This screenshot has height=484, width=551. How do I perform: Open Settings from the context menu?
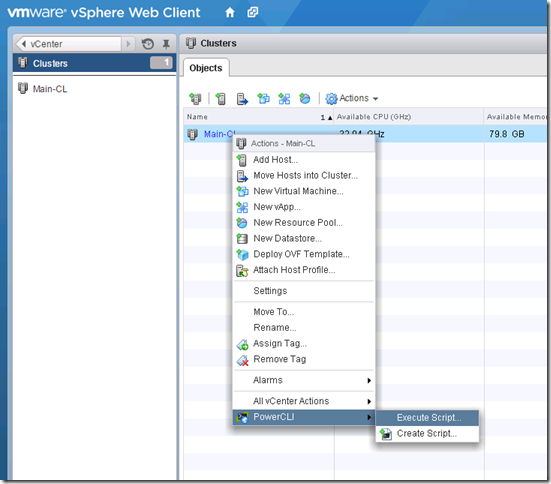pyautogui.click(x=304, y=291)
